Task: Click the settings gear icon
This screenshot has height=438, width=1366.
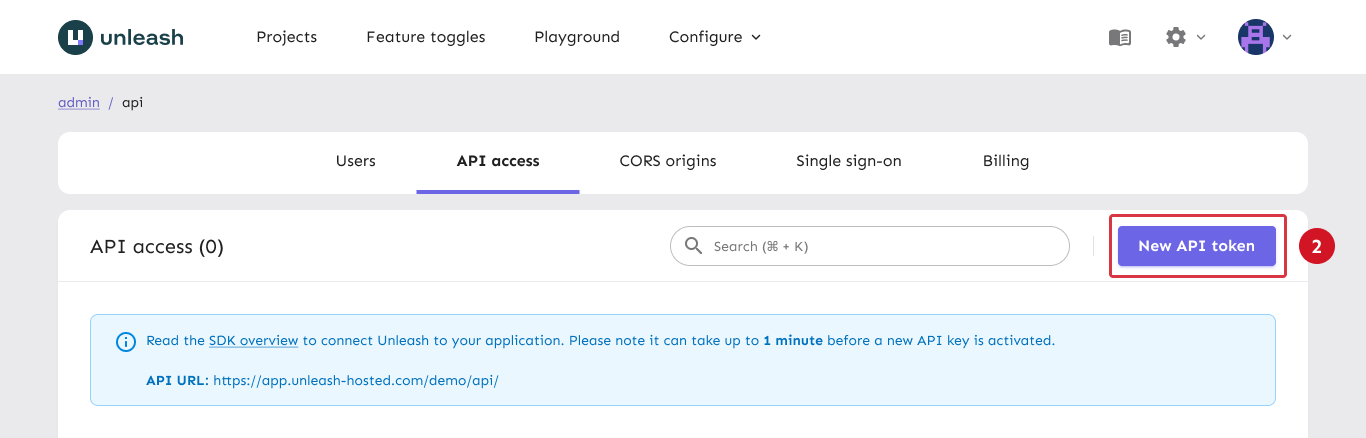Action: coord(1176,37)
